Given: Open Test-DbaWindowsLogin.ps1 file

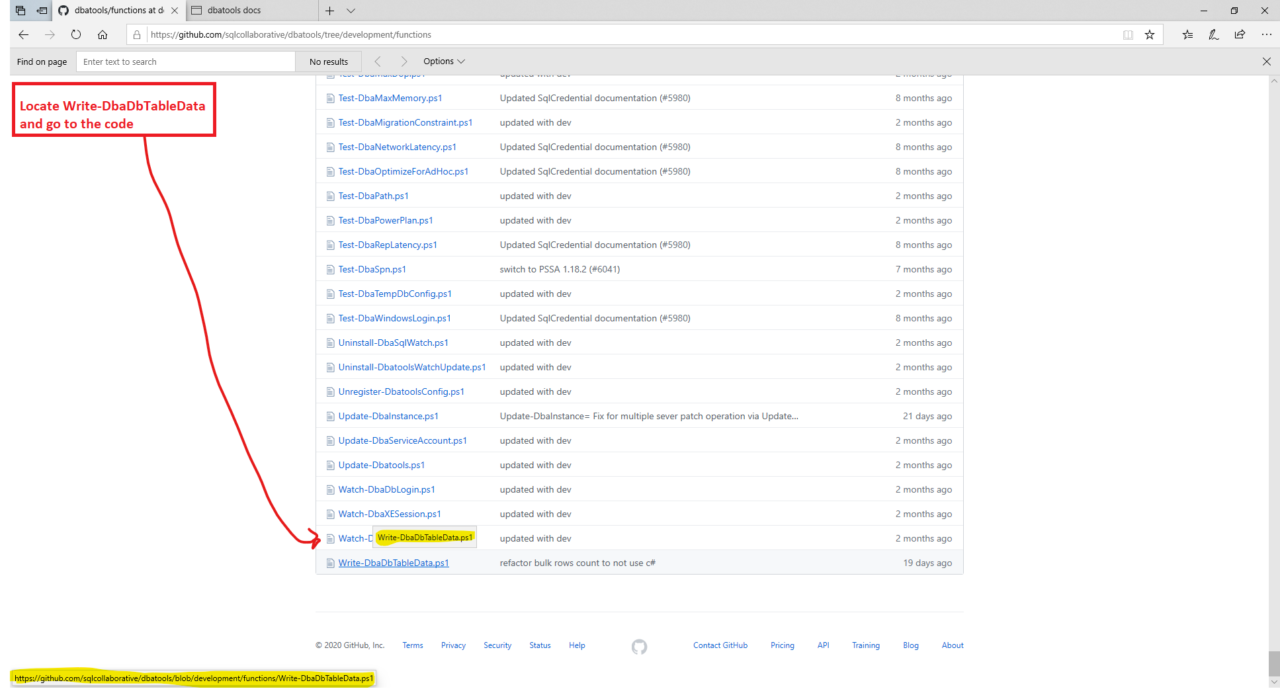Looking at the screenshot, I should tap(394, 319).
